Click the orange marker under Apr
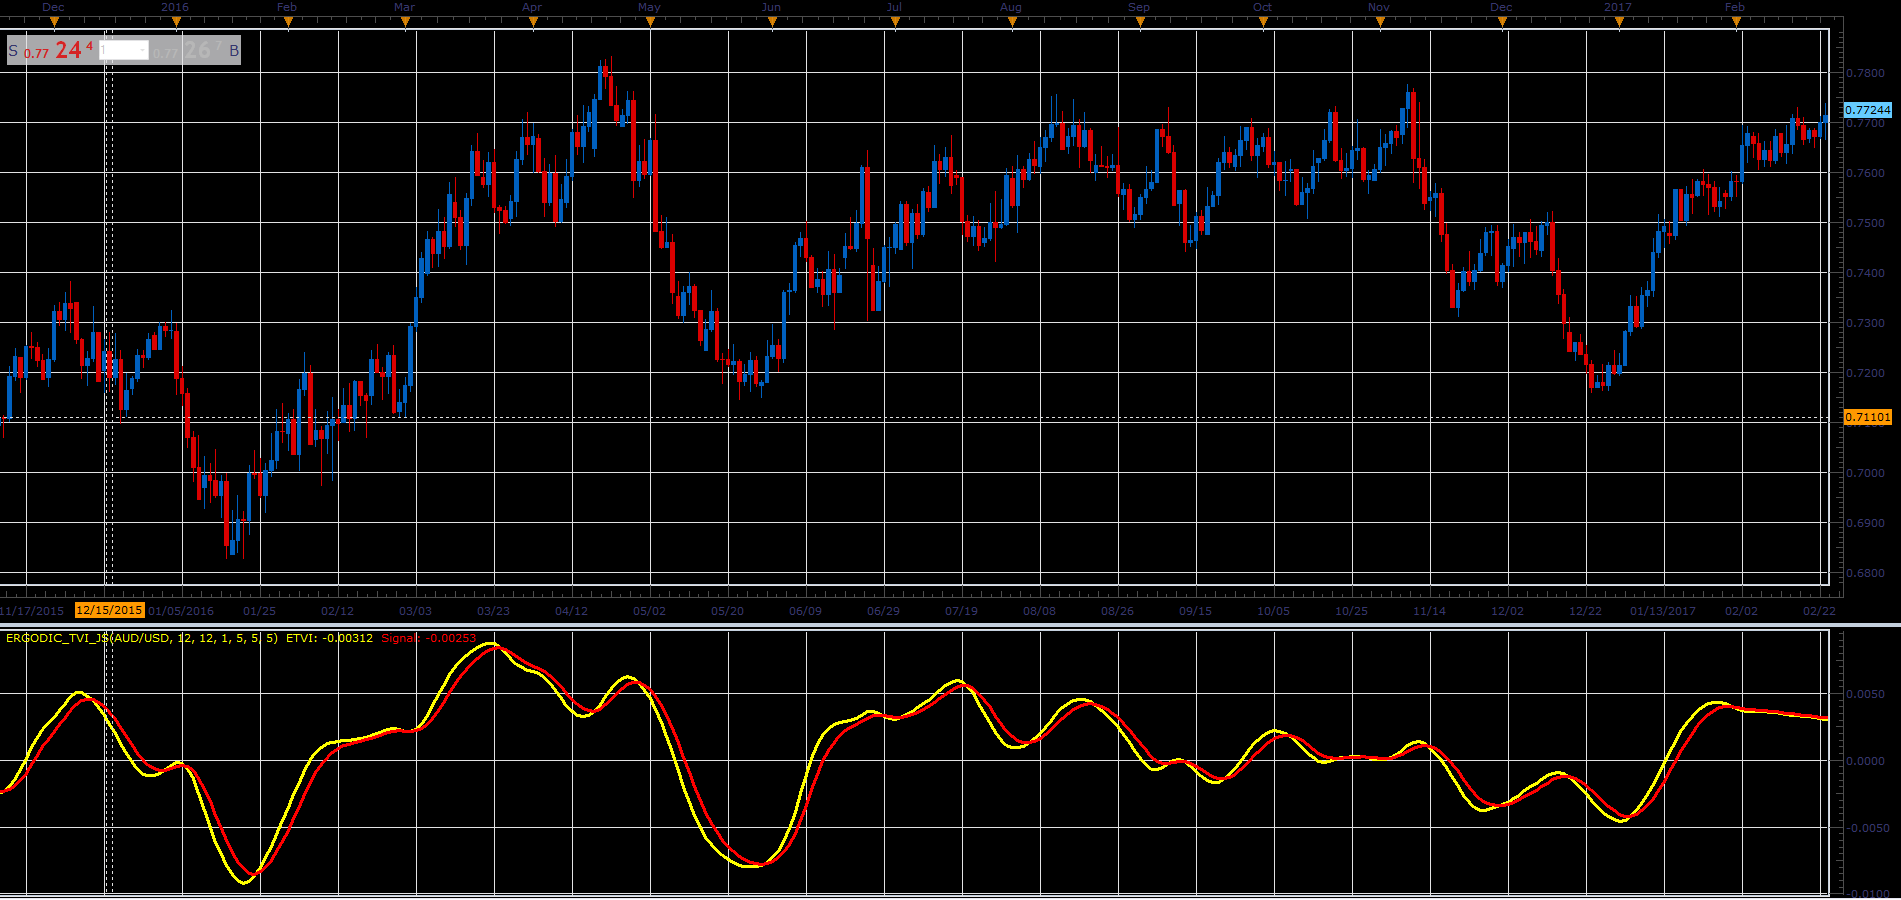Viewport: 1901px width, 900px height. click(x=533, y=22)
